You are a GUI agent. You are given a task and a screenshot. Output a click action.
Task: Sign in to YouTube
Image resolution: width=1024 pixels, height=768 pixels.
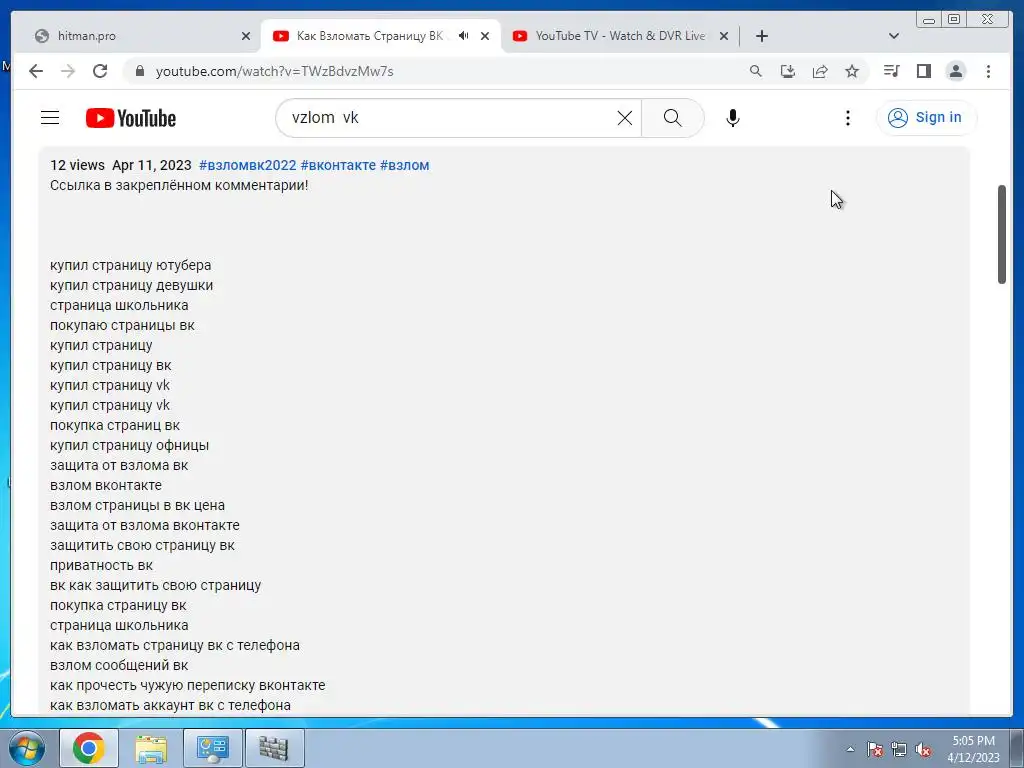tap(926, 118)
